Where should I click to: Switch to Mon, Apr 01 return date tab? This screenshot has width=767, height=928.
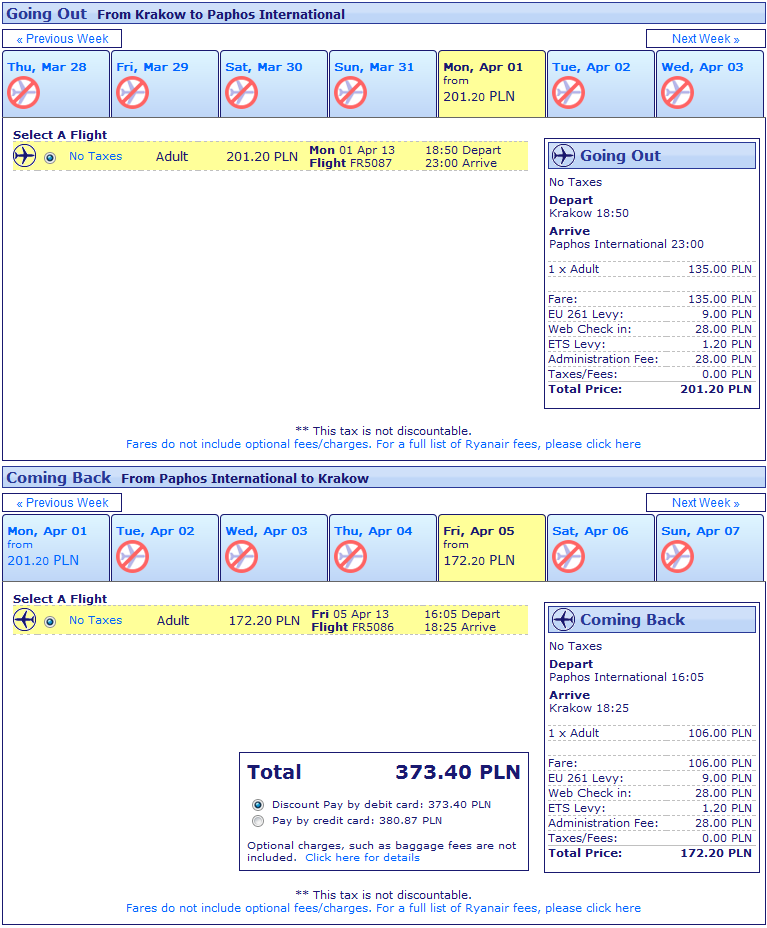pyautogui.click(x=56, y=547)
